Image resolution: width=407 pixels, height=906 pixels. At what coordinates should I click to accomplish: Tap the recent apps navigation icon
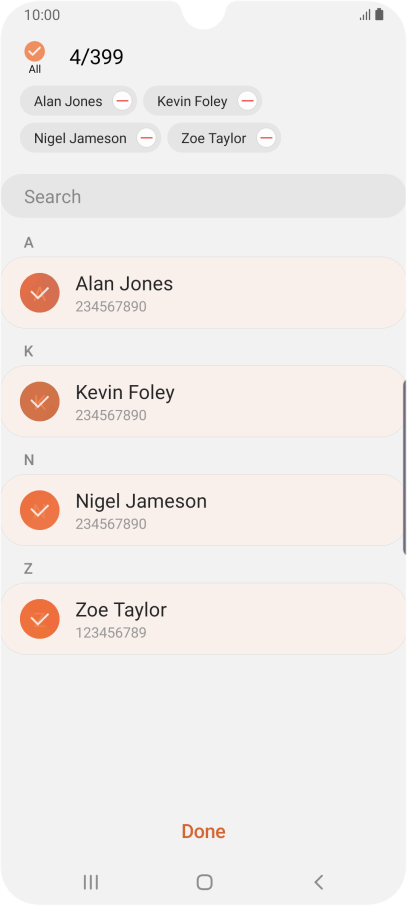[91, 882]
